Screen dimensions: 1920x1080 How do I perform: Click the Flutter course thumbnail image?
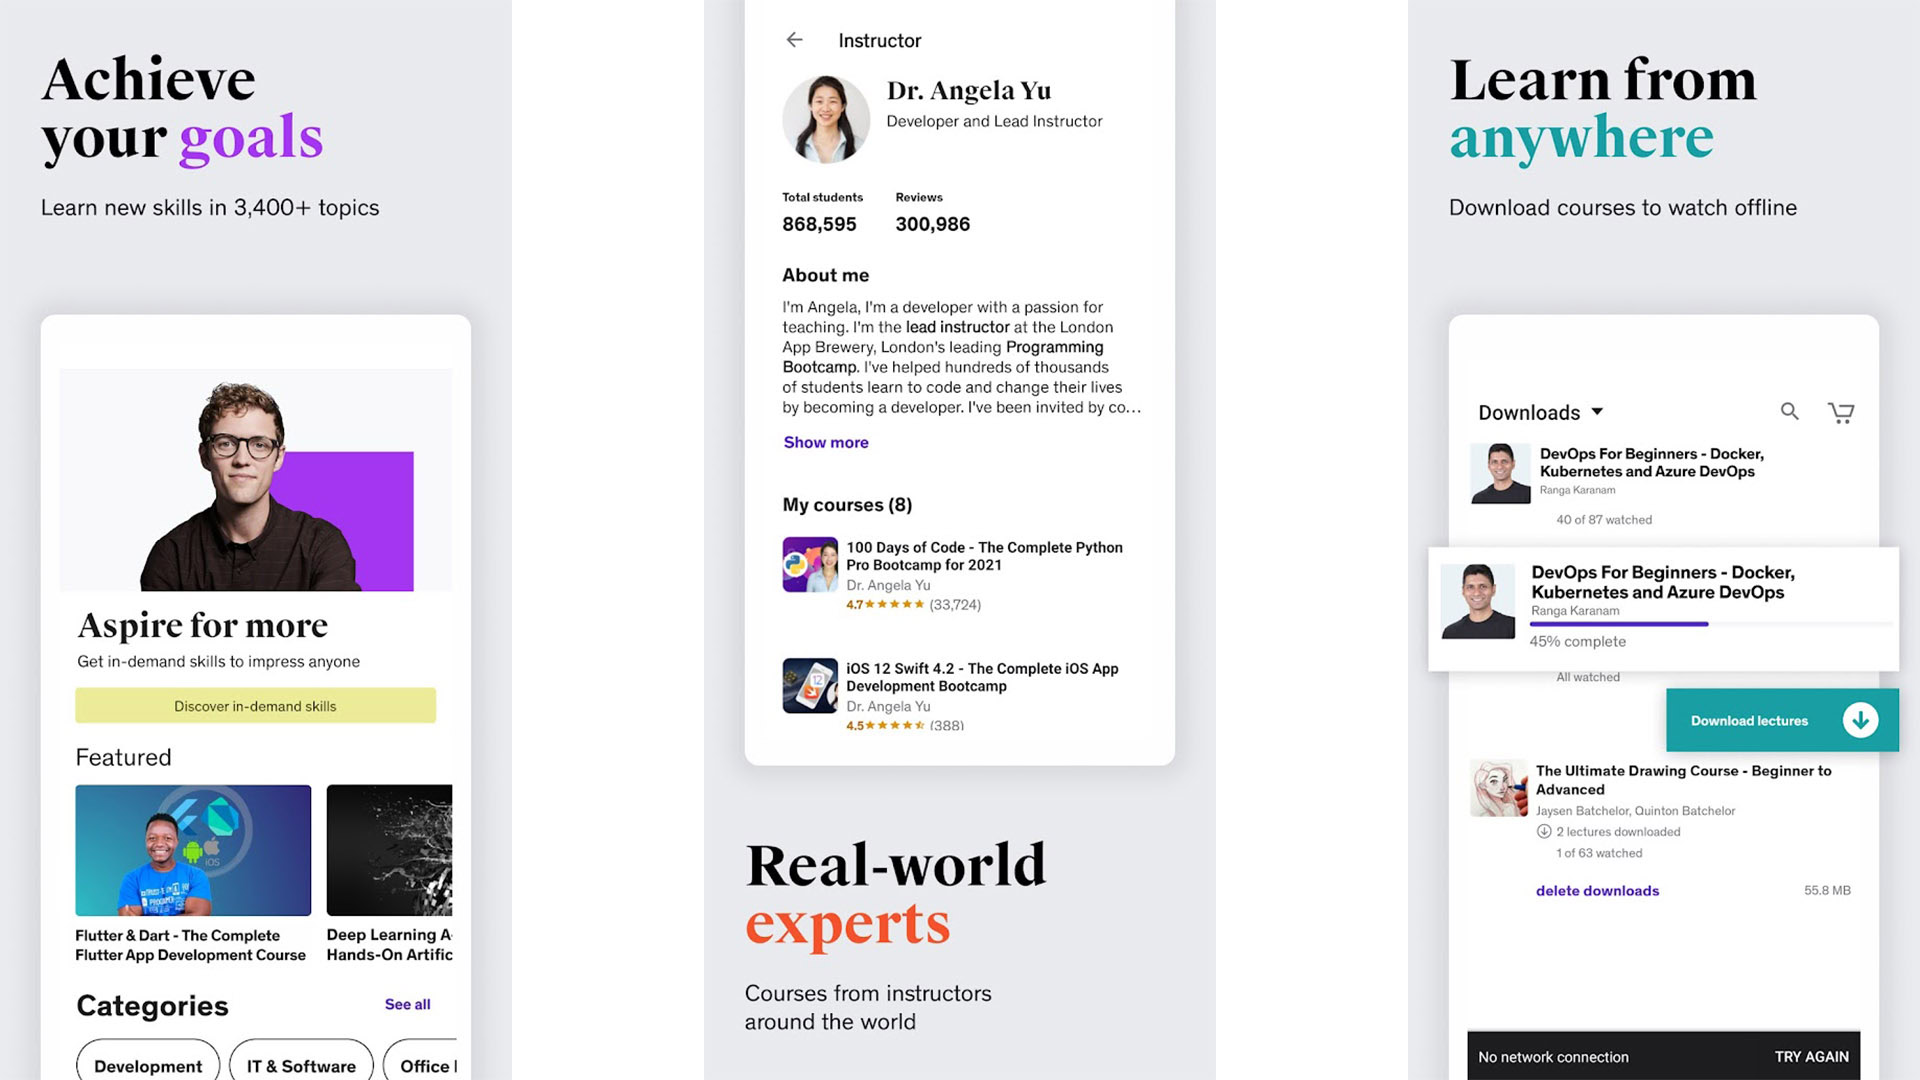tap(193, 851)
